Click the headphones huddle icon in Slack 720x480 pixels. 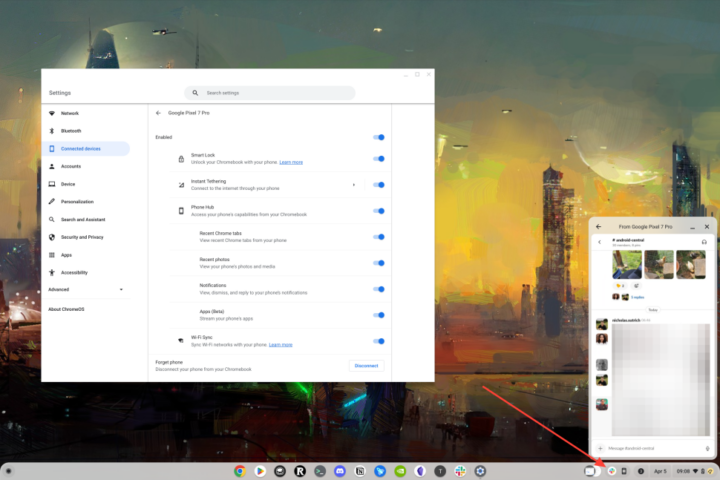tap(705, 242)
